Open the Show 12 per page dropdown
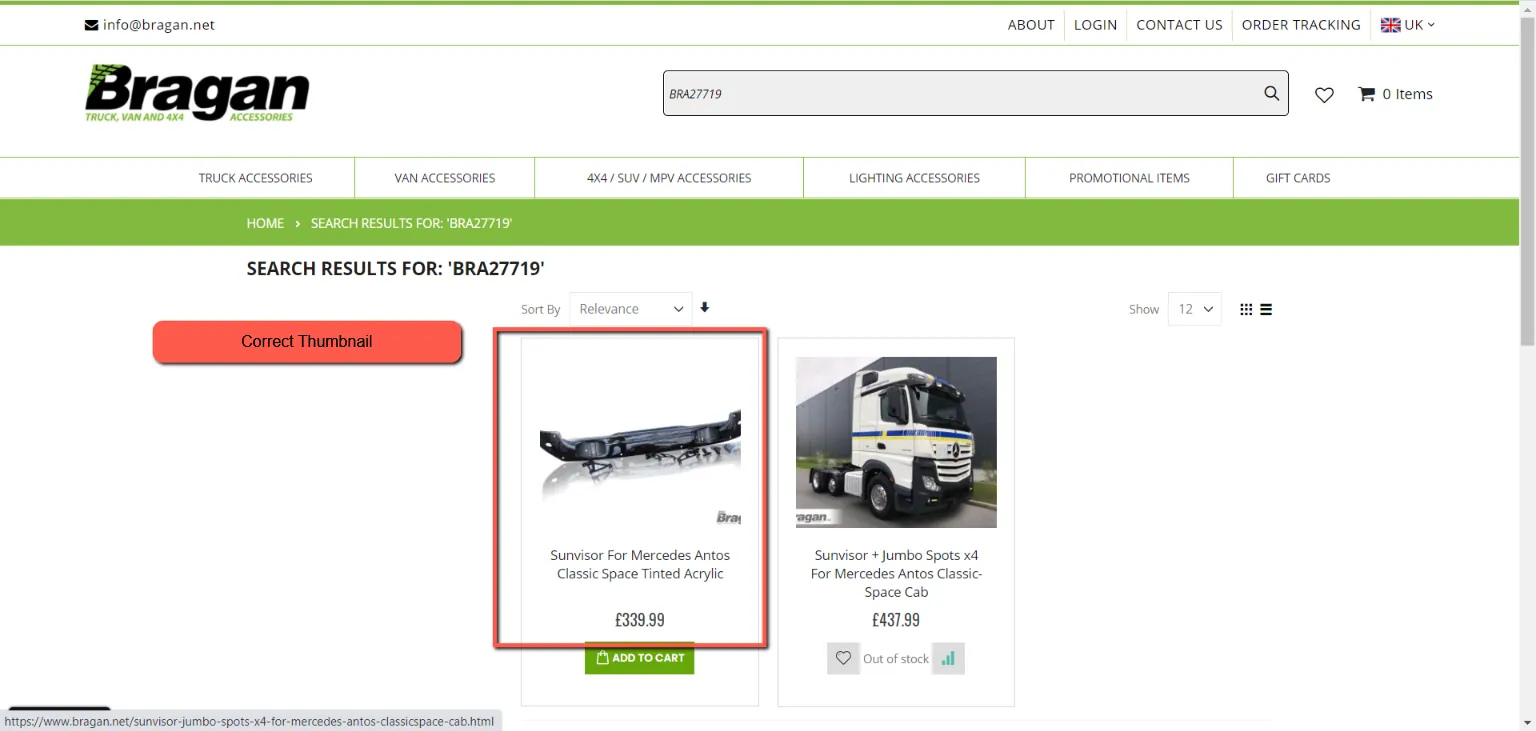 pos(1194,309)
